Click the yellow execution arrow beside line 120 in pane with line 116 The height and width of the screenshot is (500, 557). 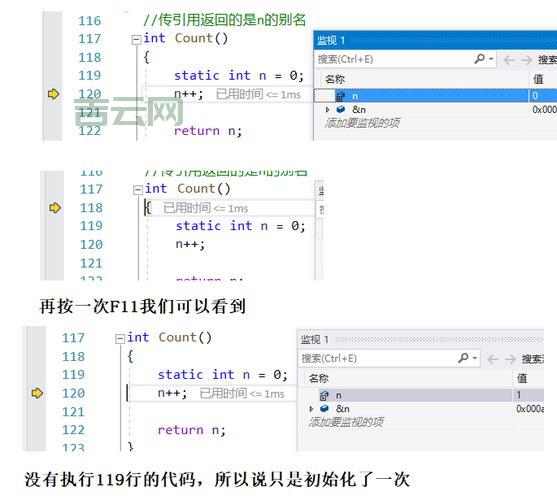pyautogui.click(x=54, y=94)
